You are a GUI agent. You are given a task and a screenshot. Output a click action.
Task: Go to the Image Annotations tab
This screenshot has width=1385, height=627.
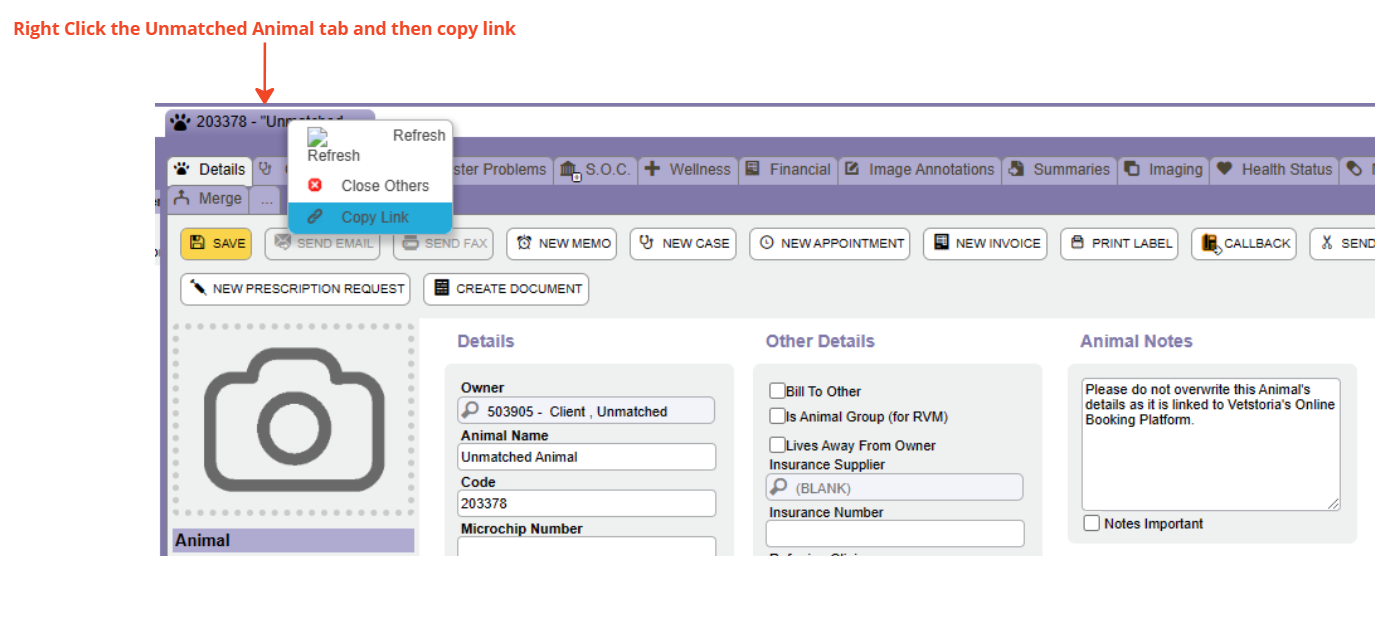pos(919,169)
